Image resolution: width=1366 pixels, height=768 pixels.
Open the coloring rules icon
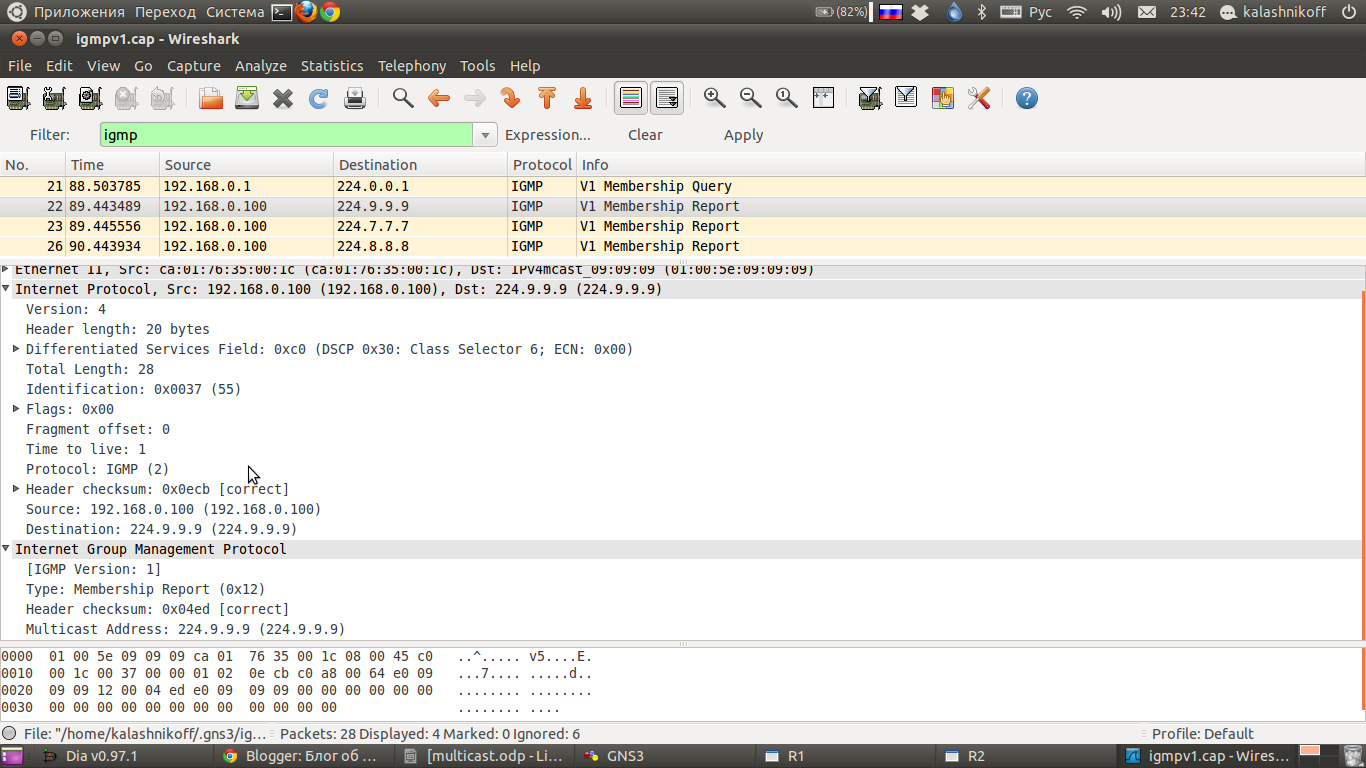[x=942, y=98]
